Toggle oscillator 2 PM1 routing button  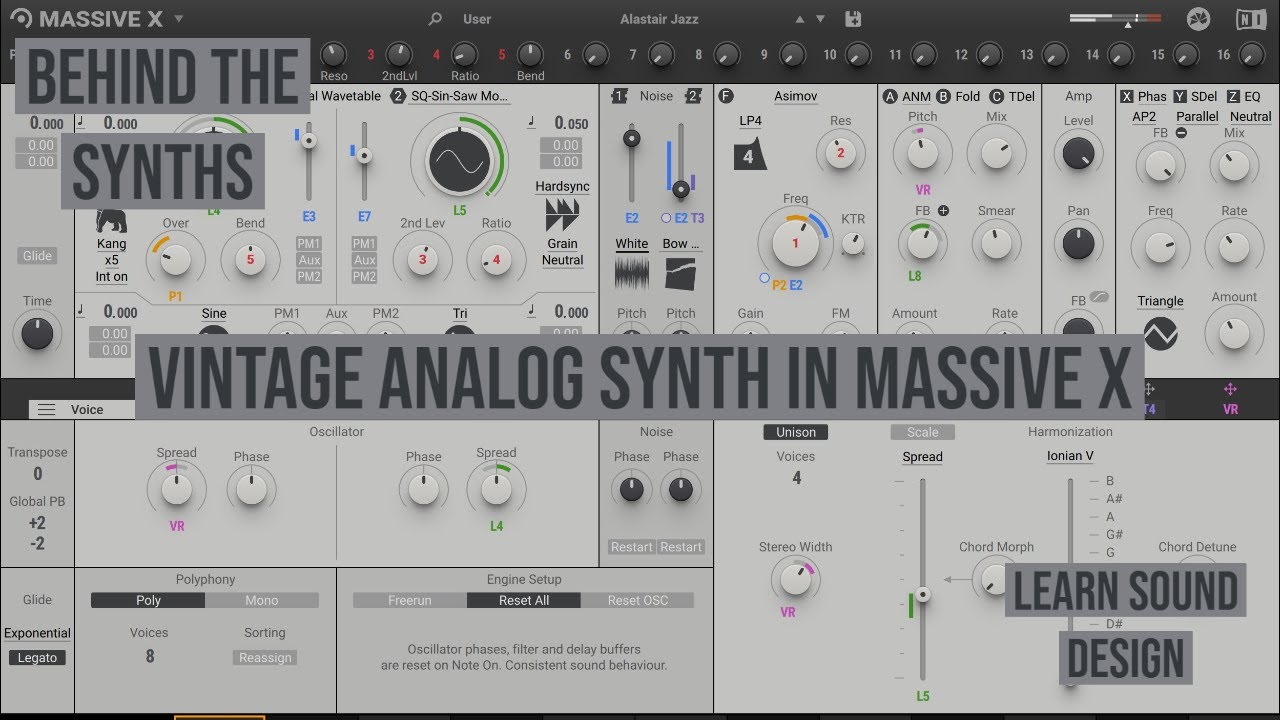point(364,243)
